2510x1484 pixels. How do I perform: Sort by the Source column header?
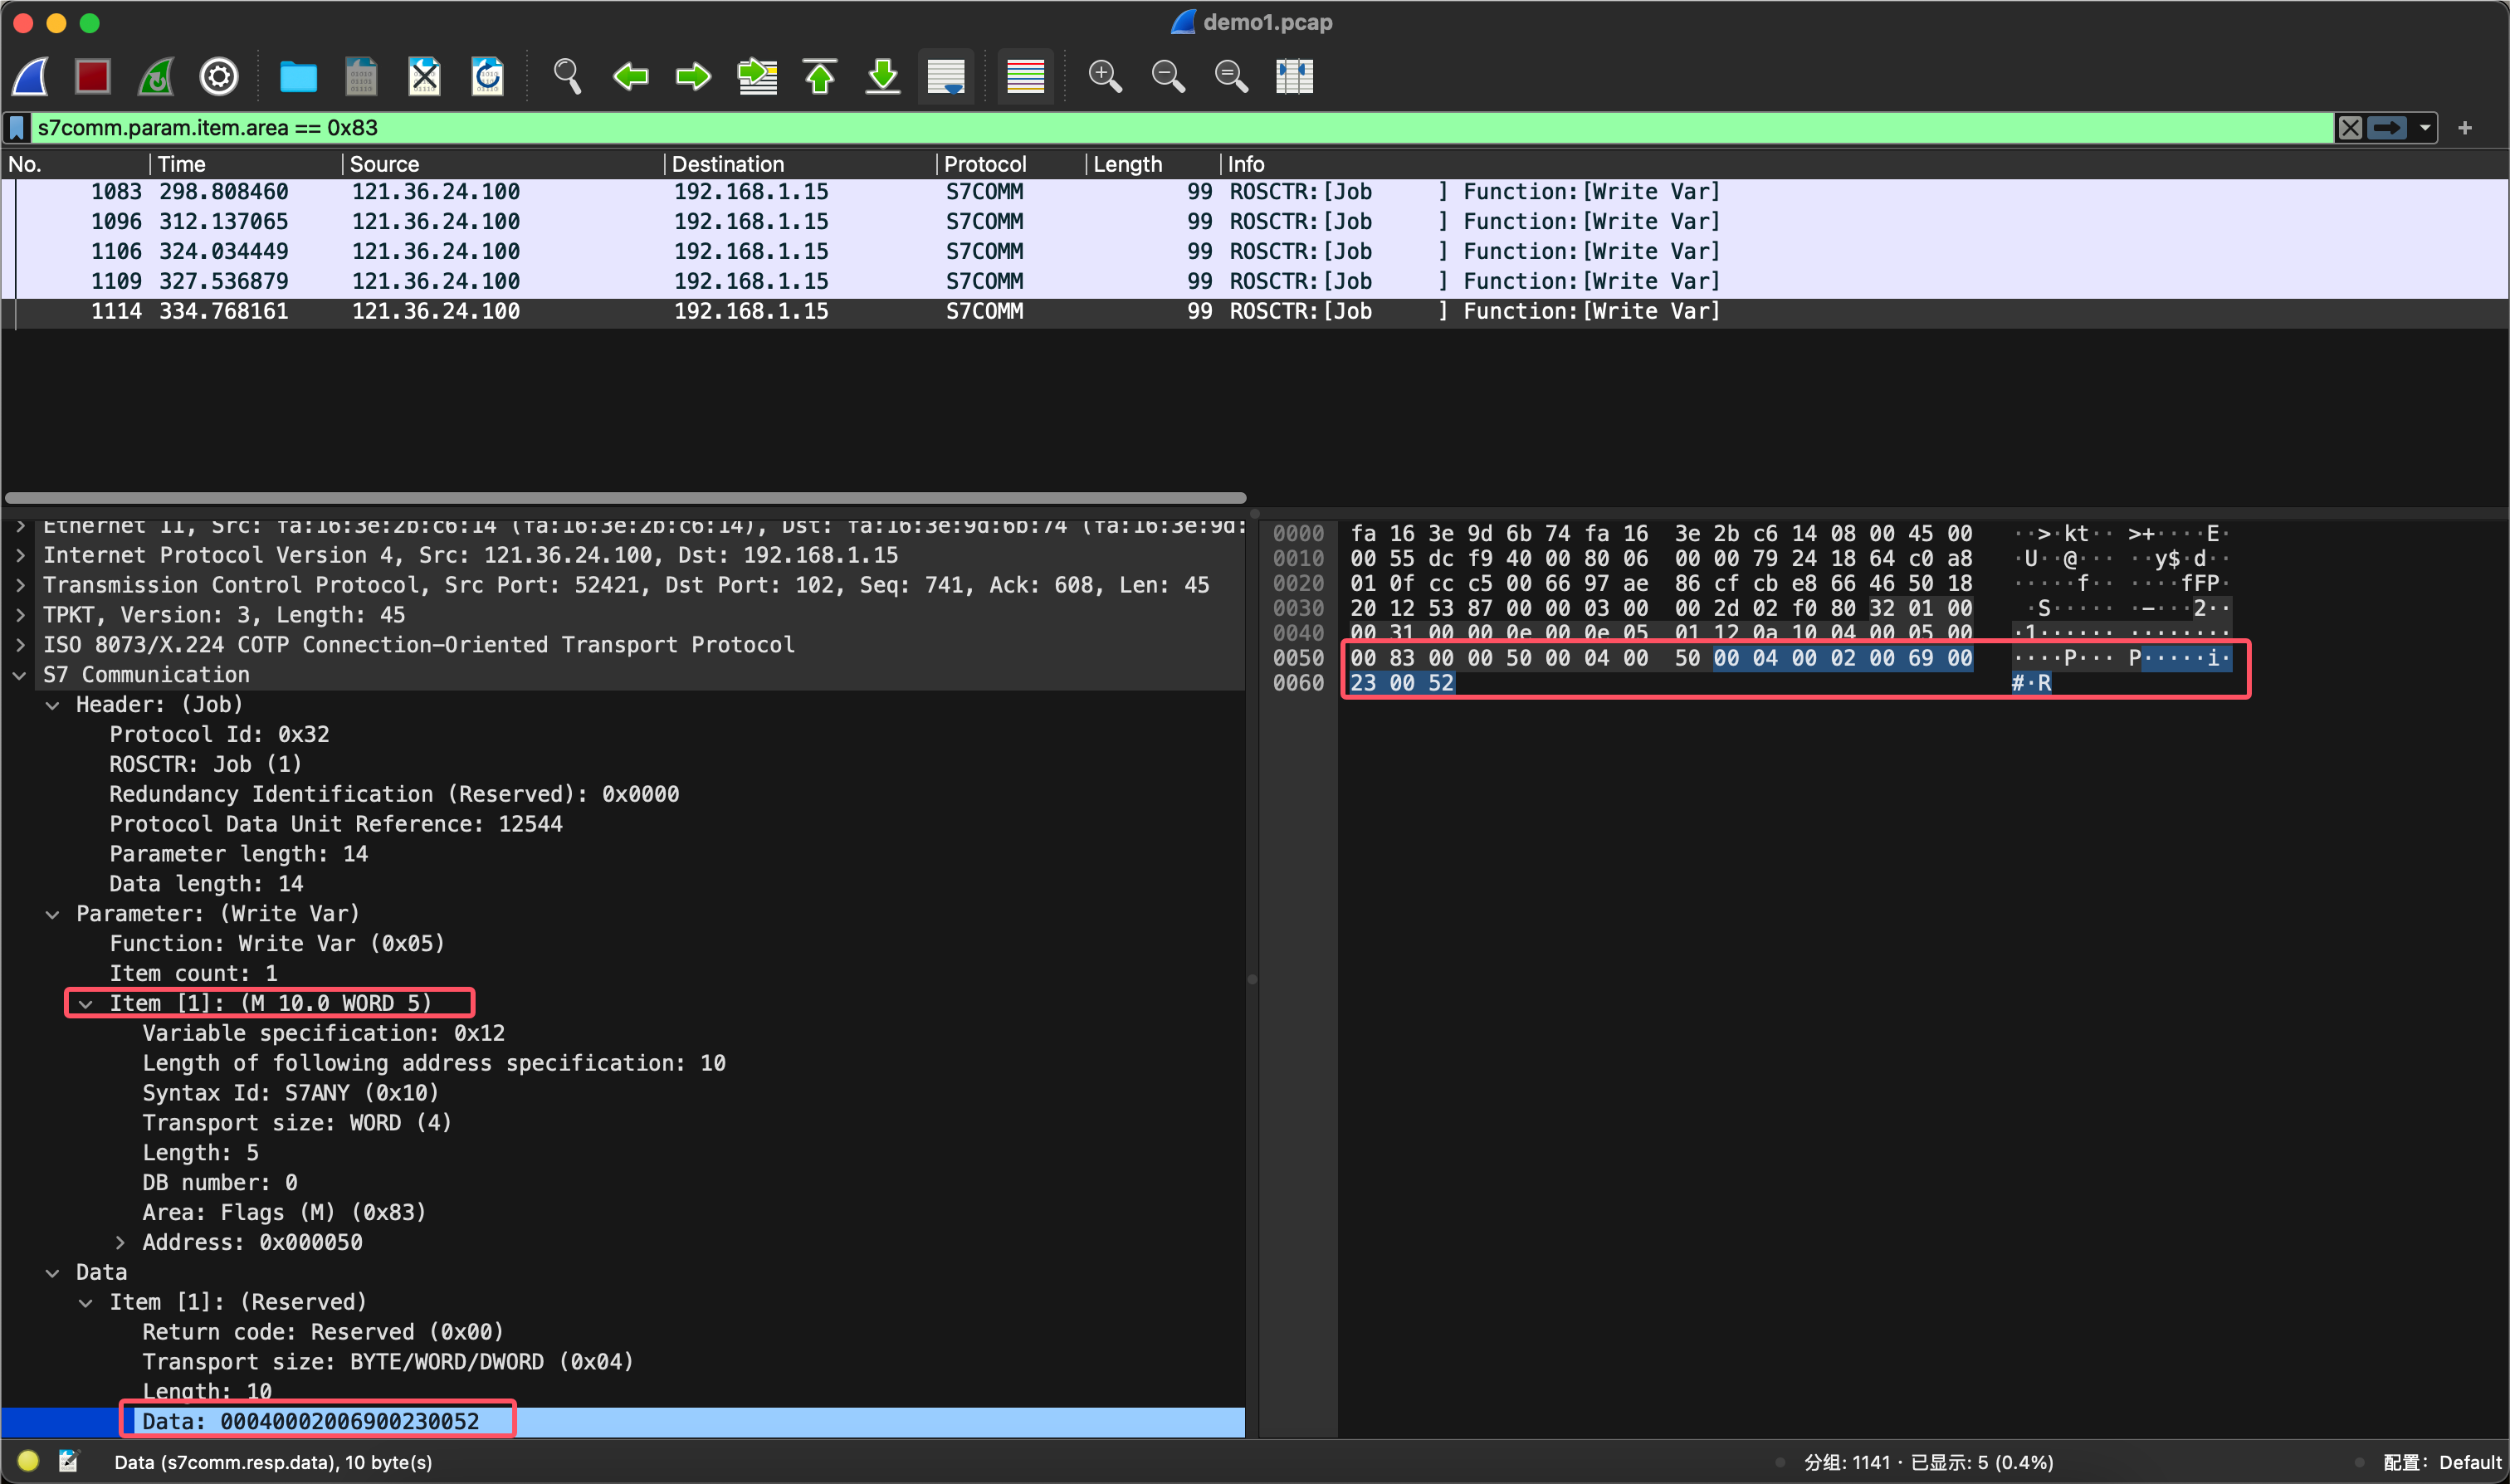503,164
